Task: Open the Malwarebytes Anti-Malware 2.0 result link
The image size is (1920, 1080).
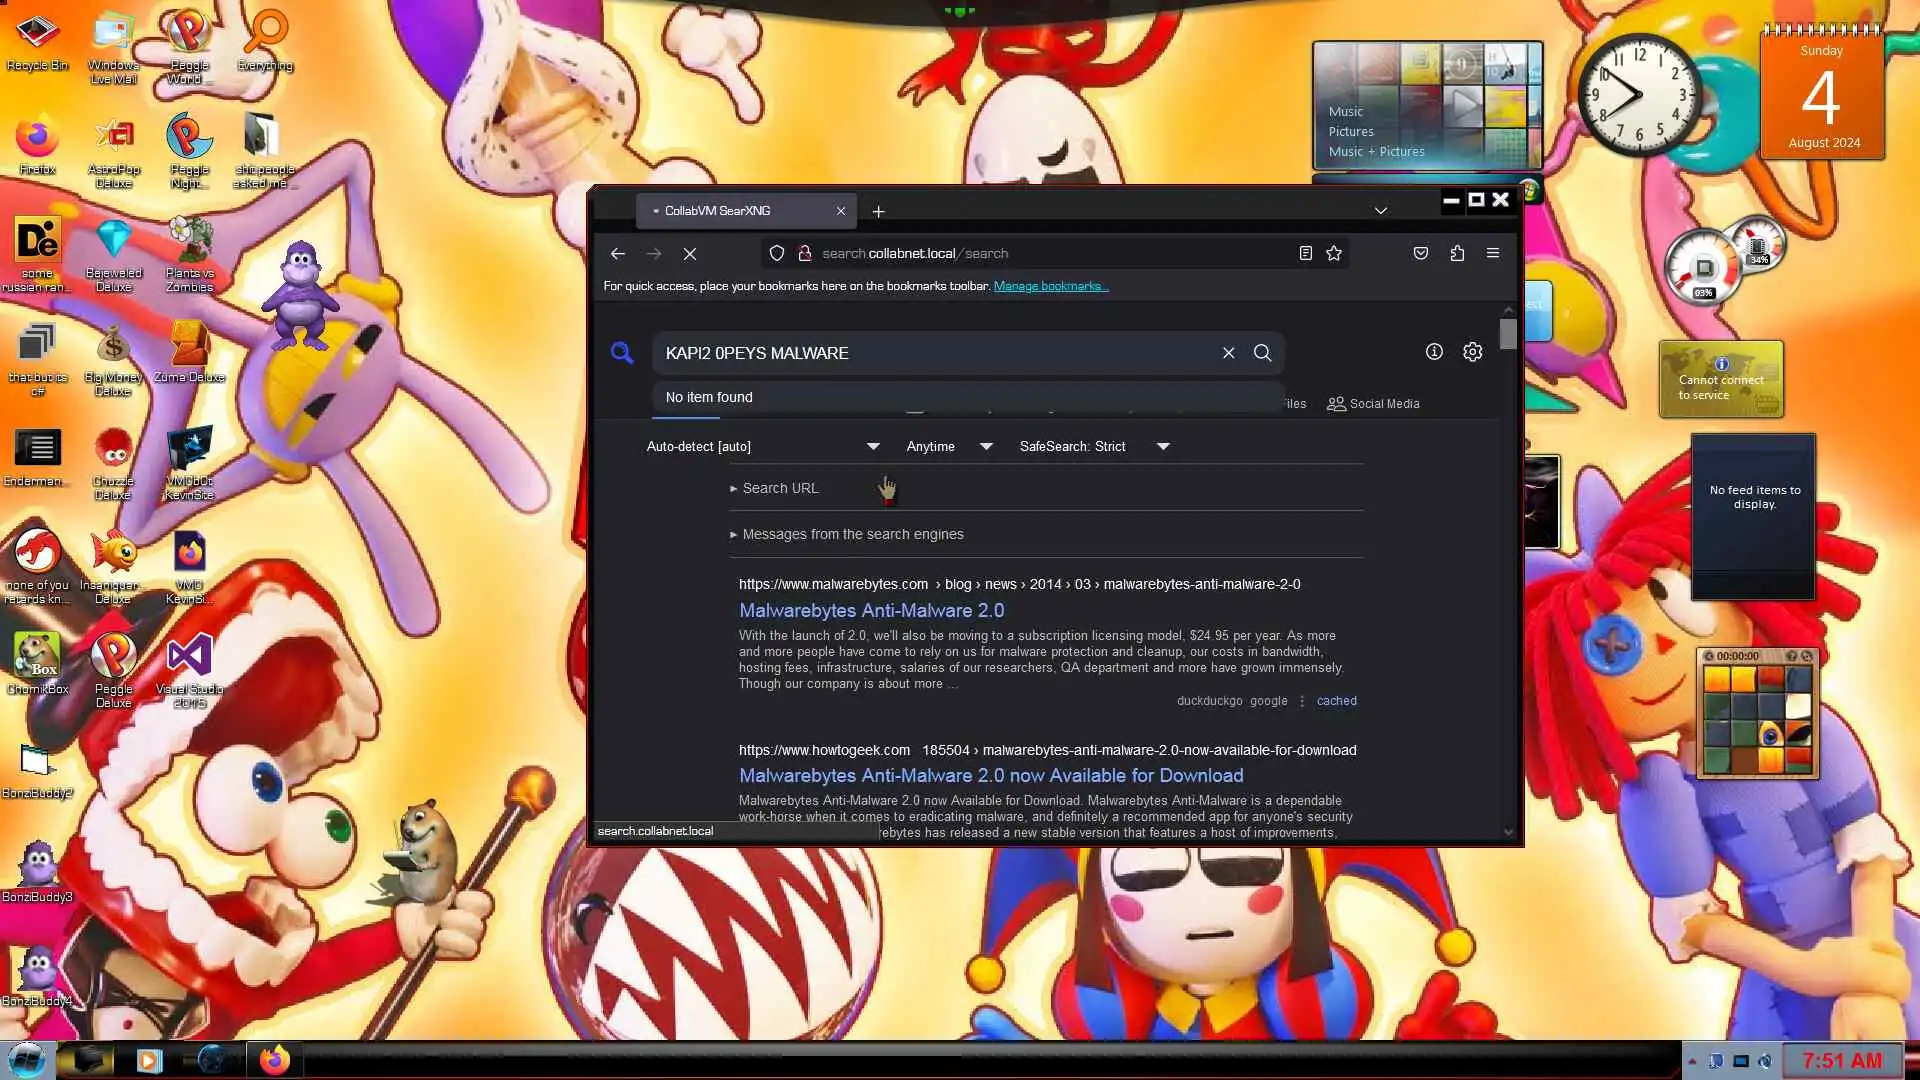Action: pyautogui.click(x=871, y=611)
